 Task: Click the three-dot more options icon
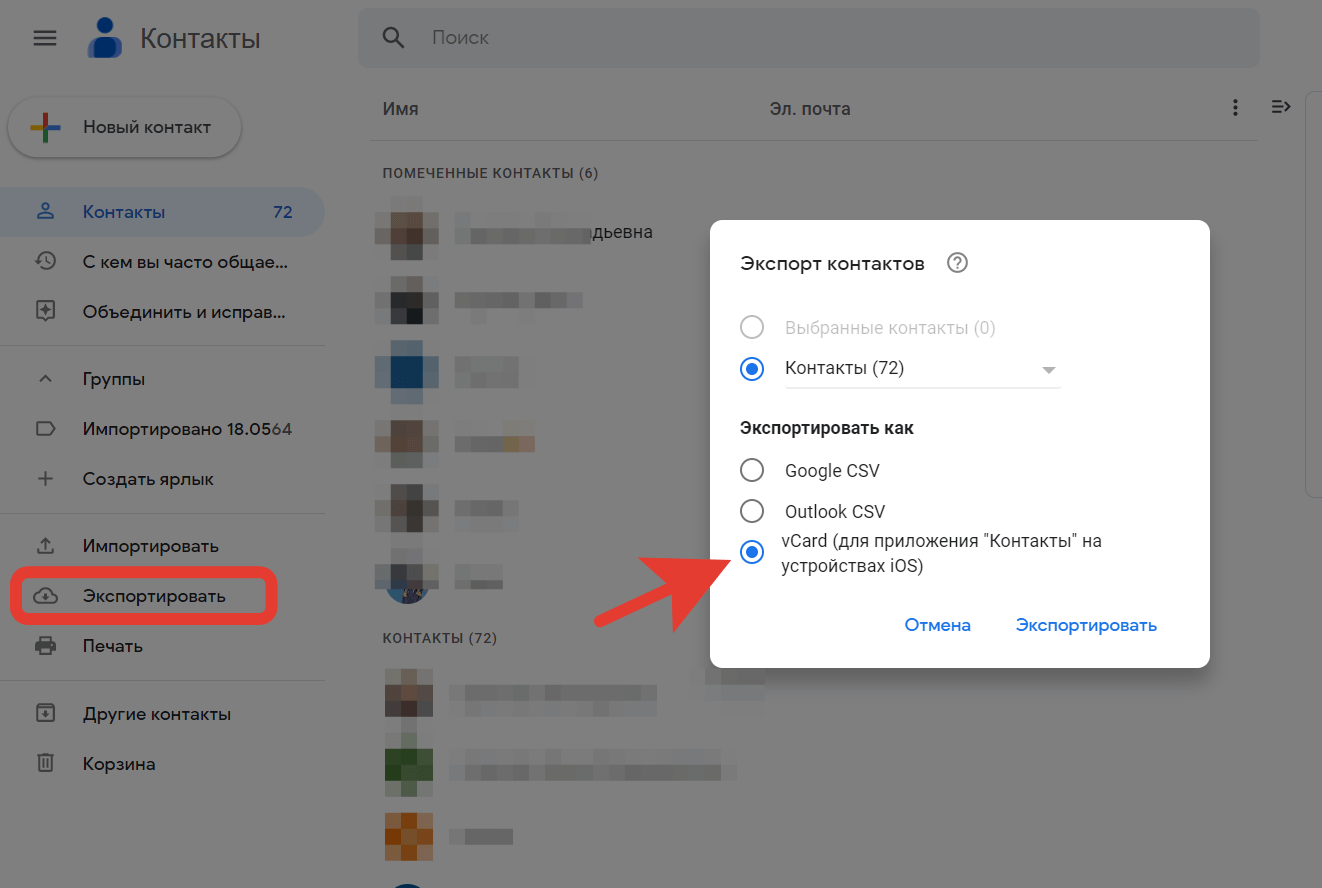(1236, 107)
